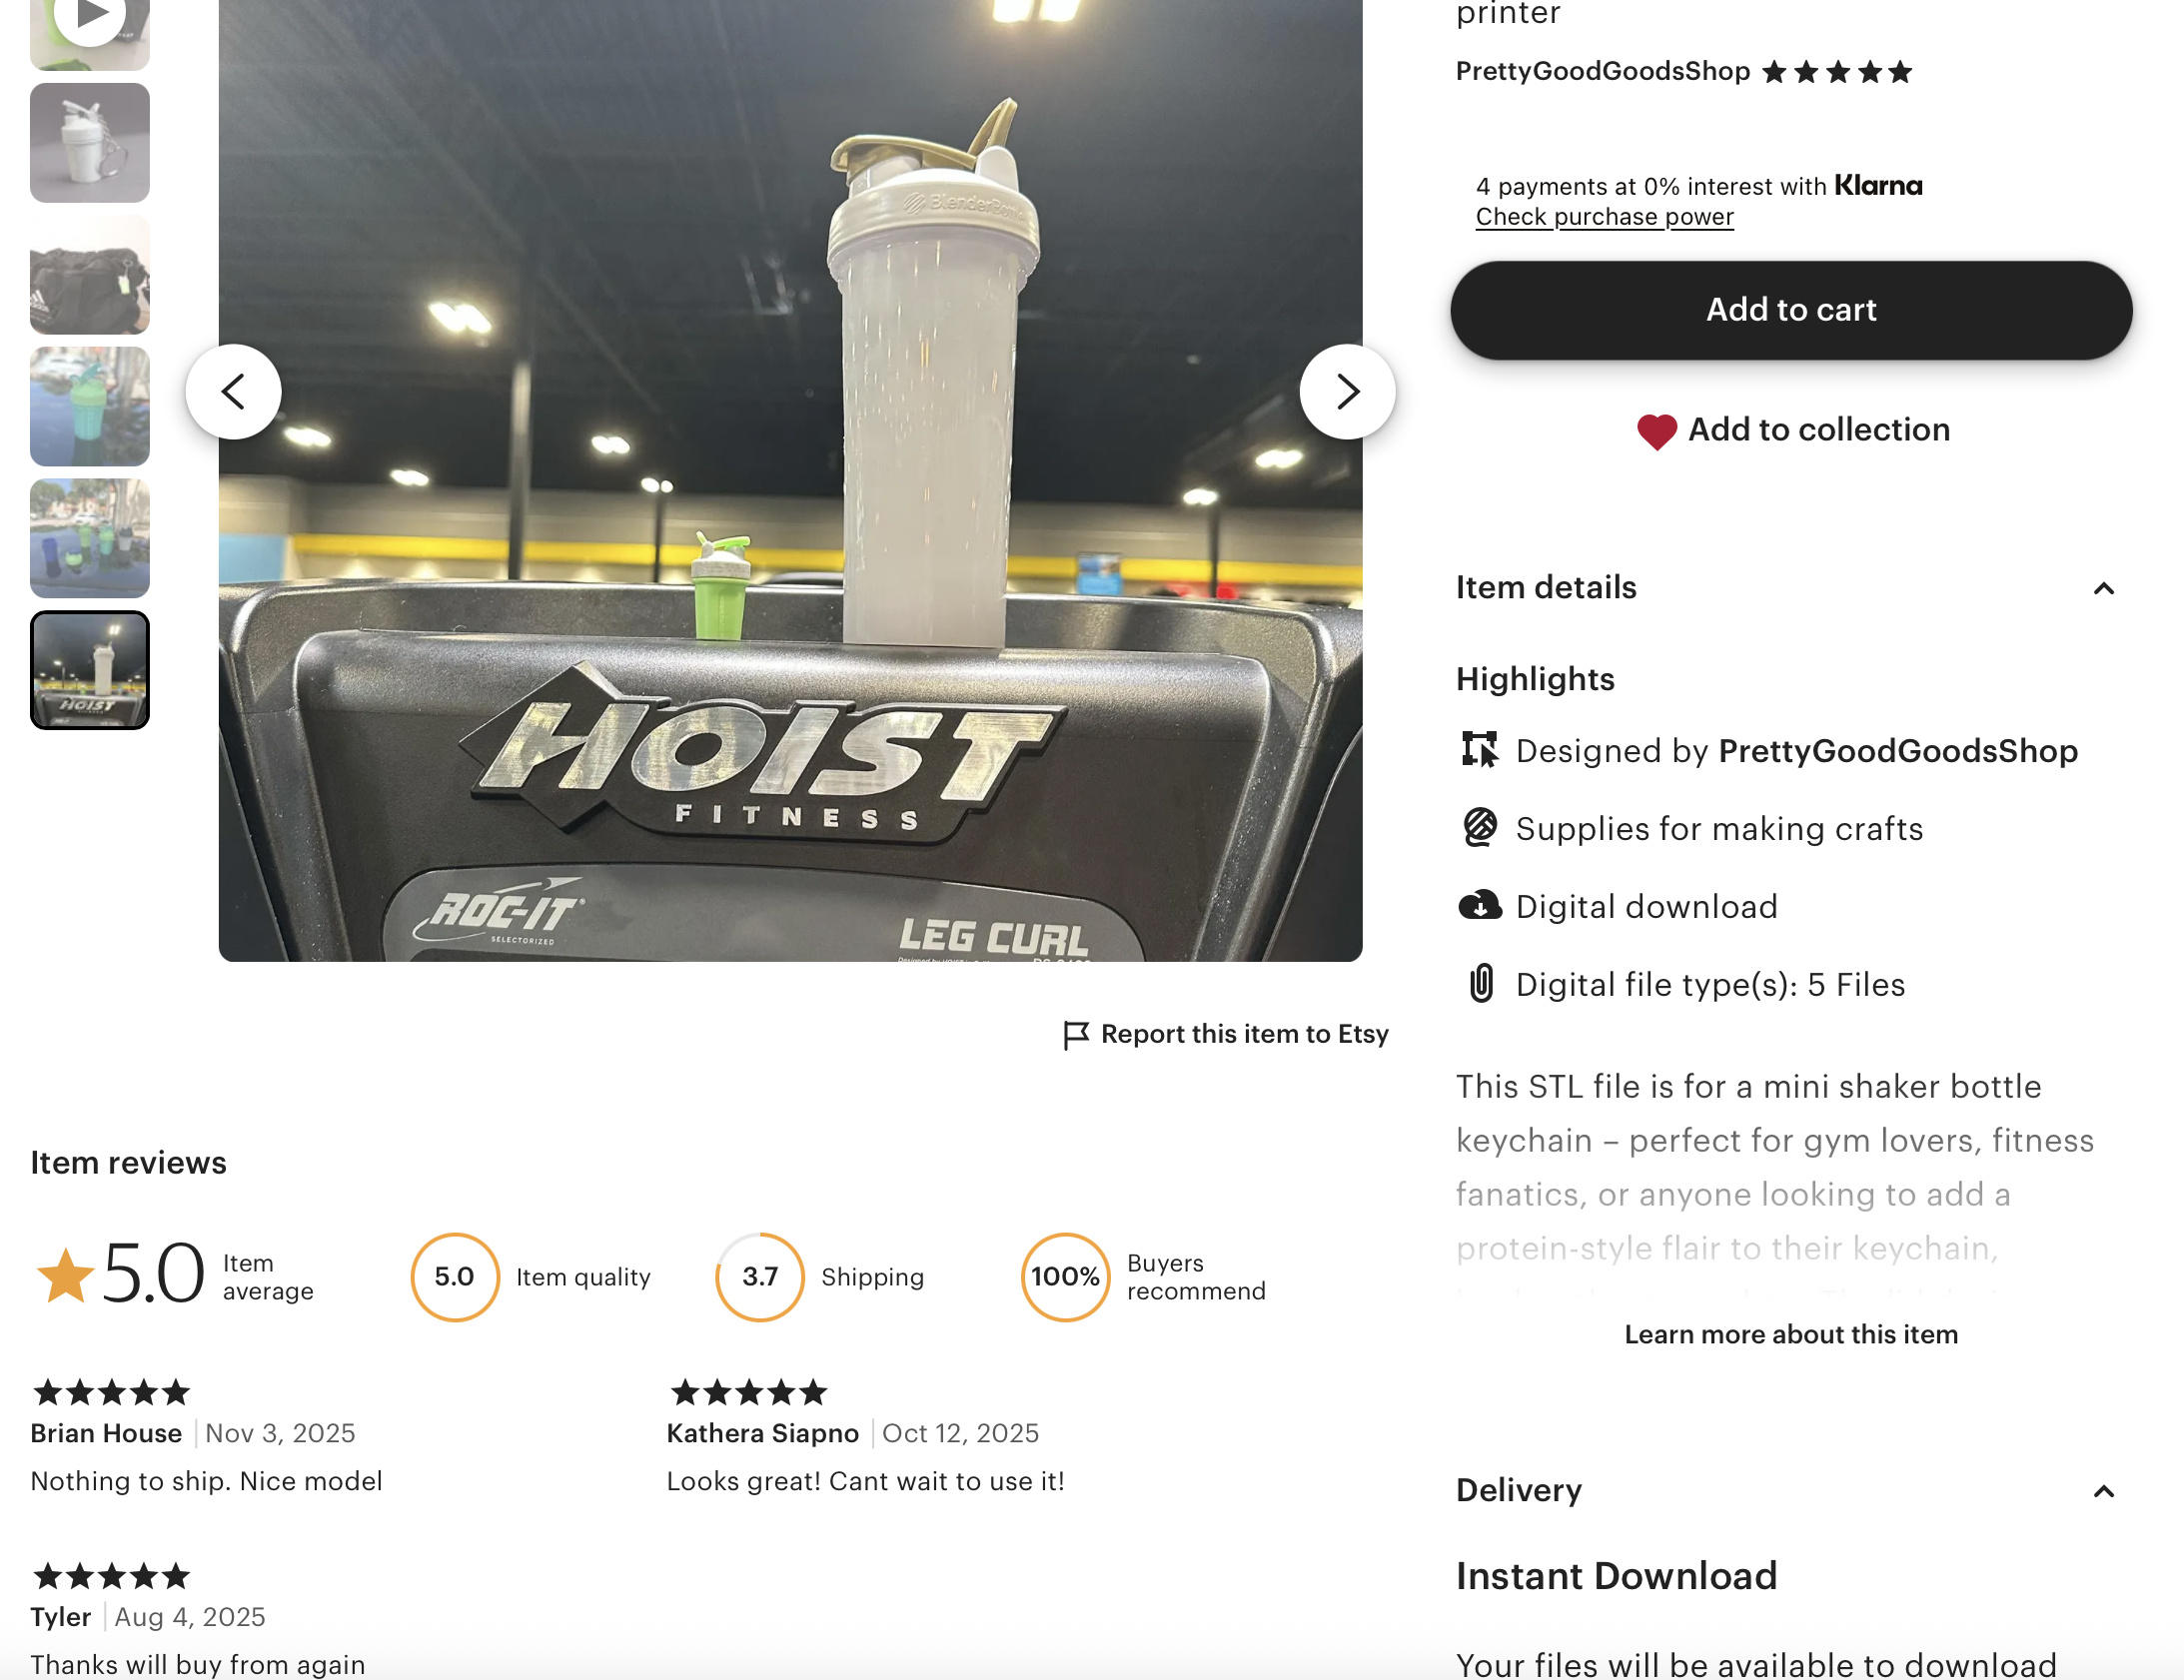Open PrettyGoodGoodsShop link in Highlights

point(1898,750)
